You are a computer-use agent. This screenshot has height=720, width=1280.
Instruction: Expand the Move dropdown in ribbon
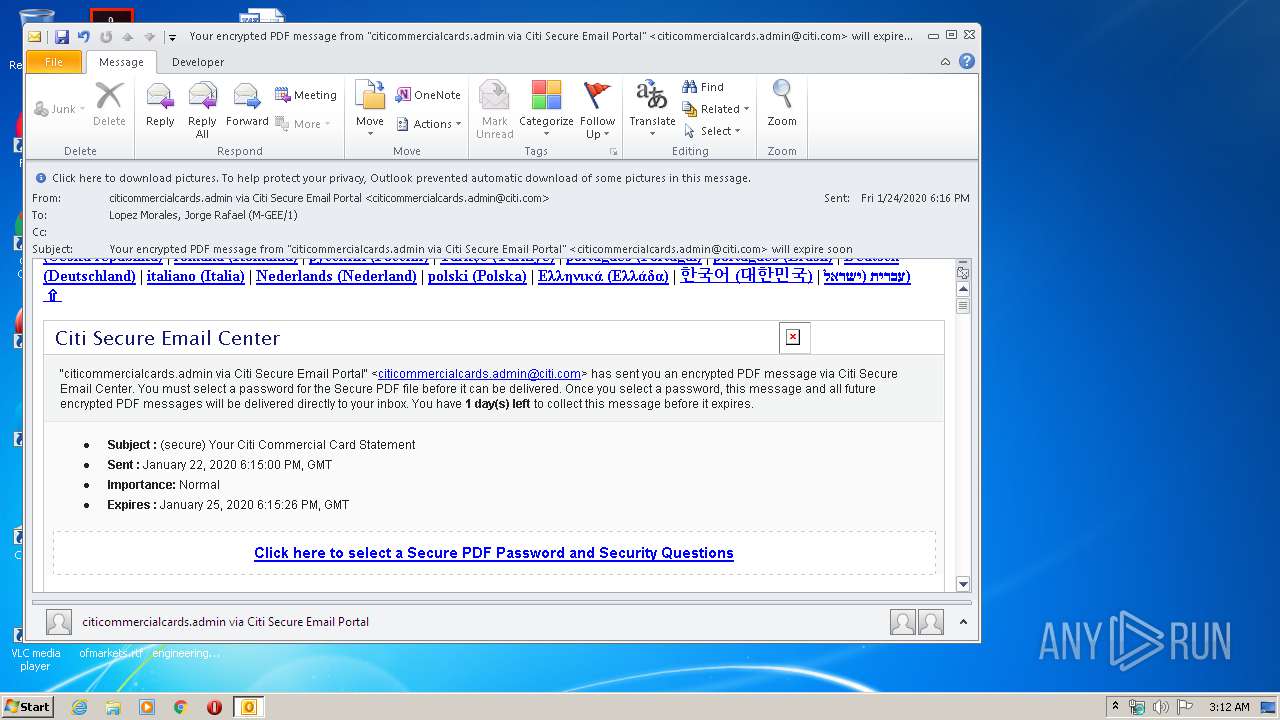[x=370, y=109]
